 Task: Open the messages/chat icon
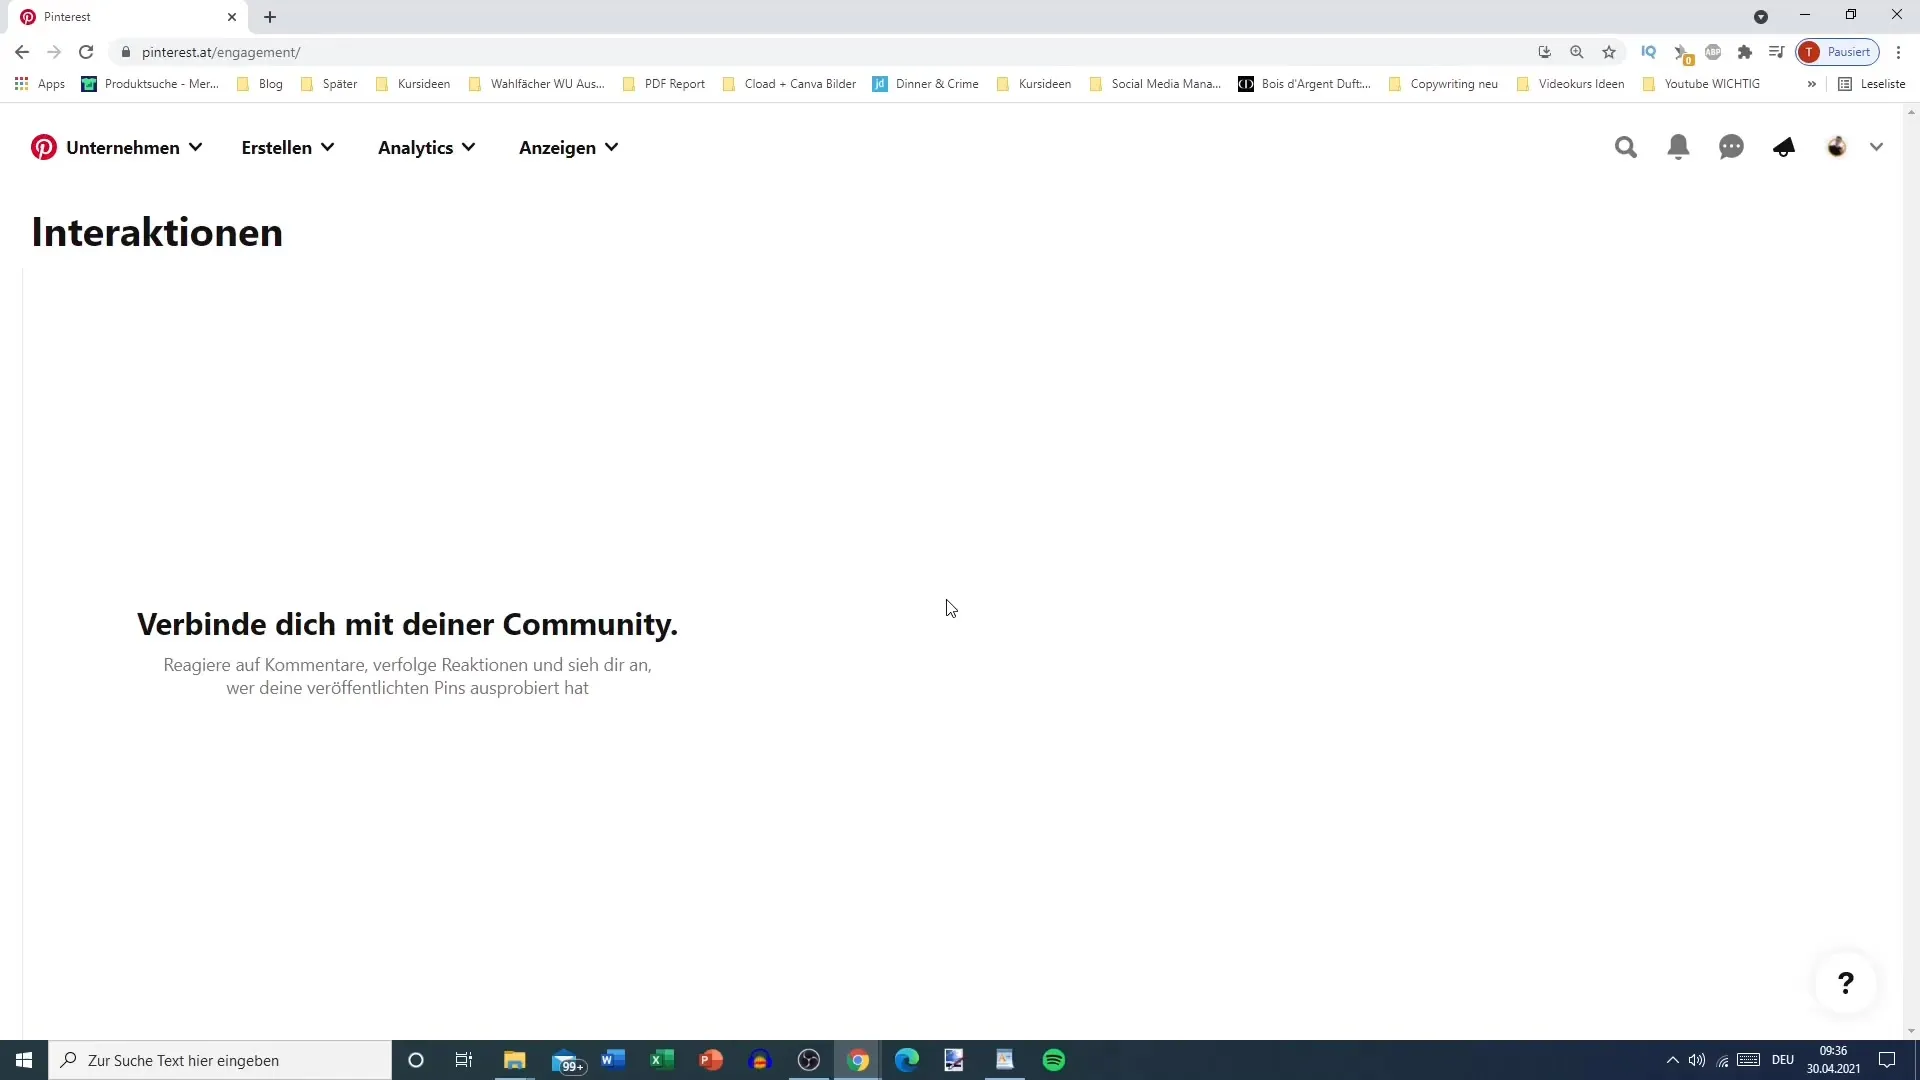(1731, 146)
